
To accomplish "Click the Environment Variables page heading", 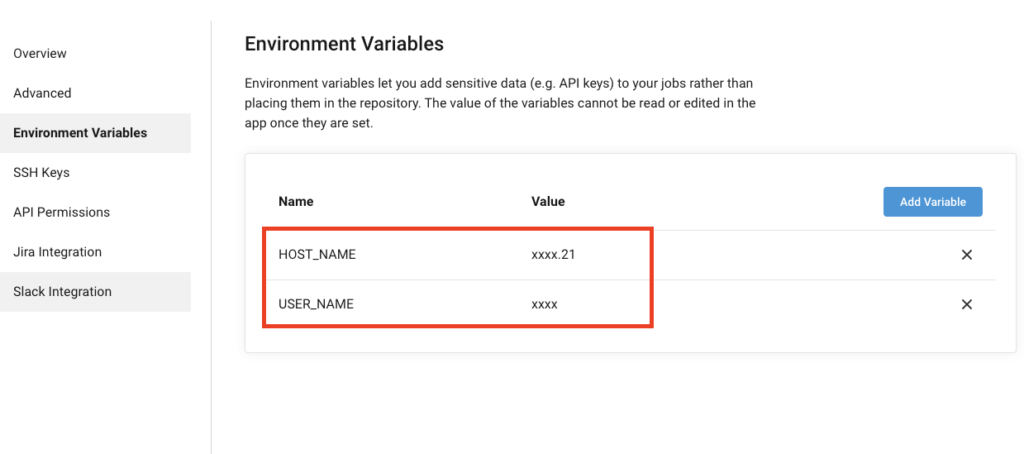I will (x=344, y=44).
